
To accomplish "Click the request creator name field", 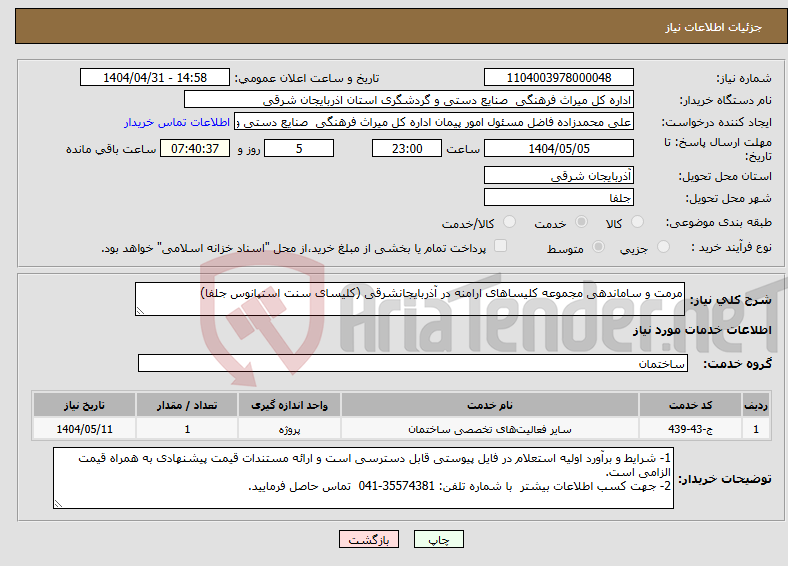I will click(434, 122).
